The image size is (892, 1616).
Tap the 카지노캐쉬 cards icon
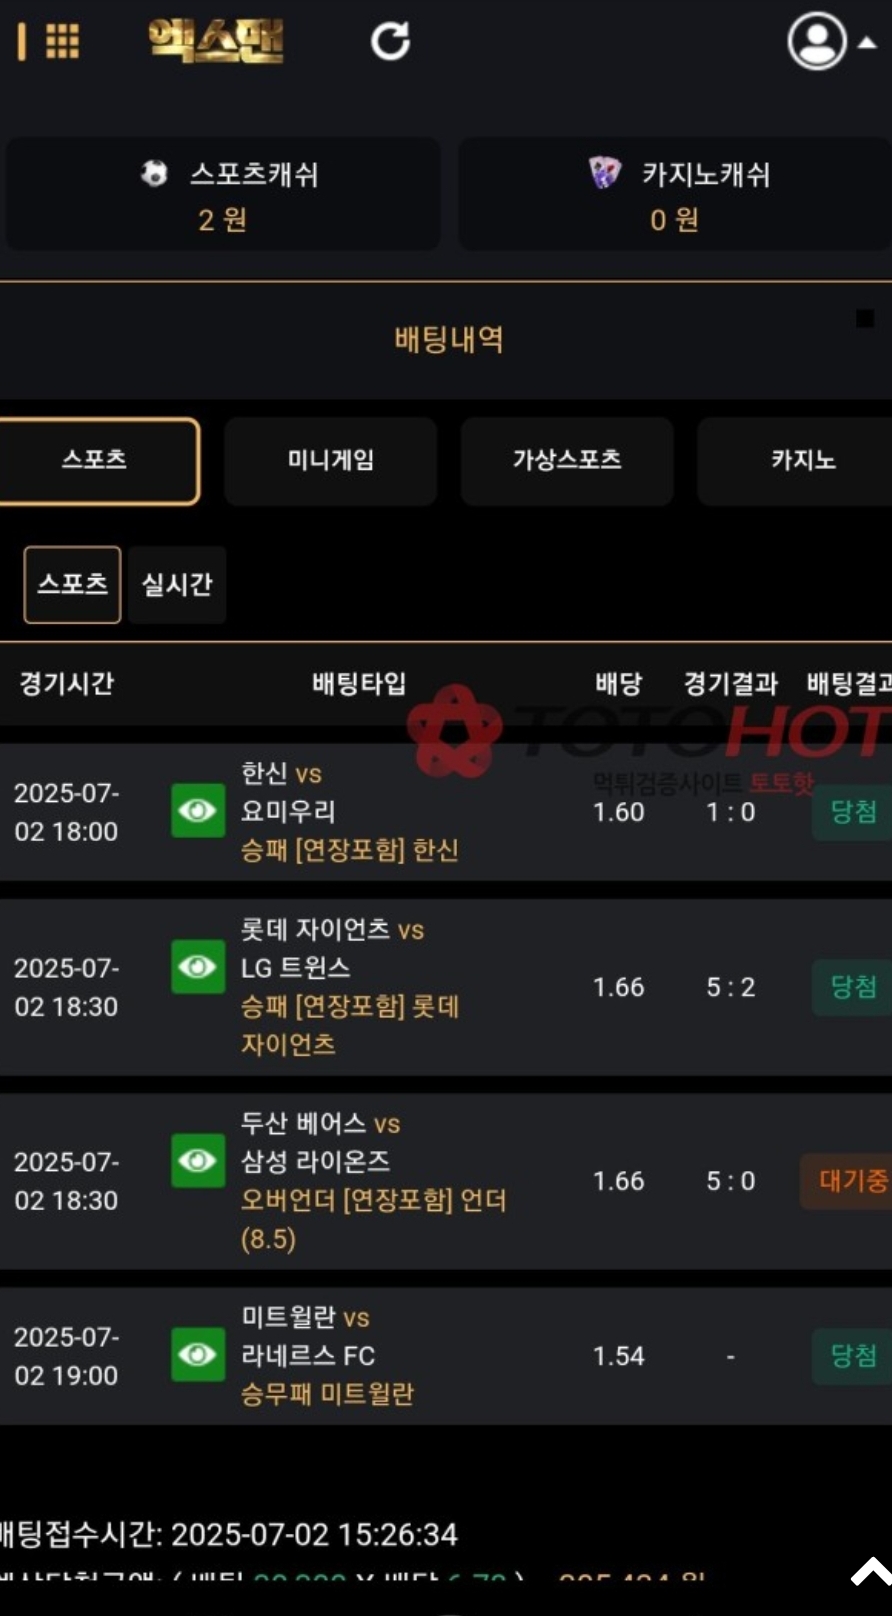coord(605,173)
